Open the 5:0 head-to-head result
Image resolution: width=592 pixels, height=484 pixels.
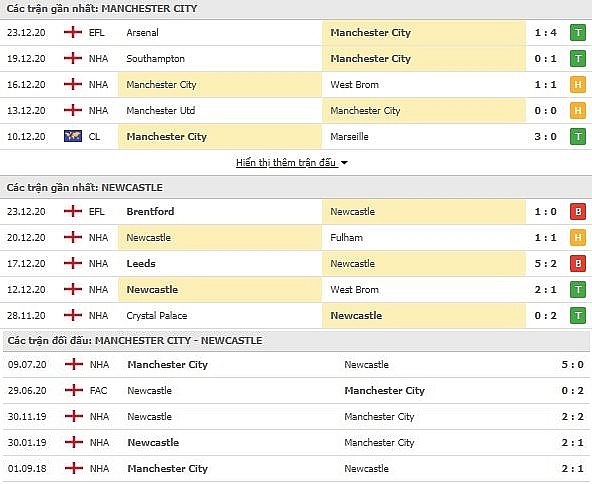click(x=572, y=365)
